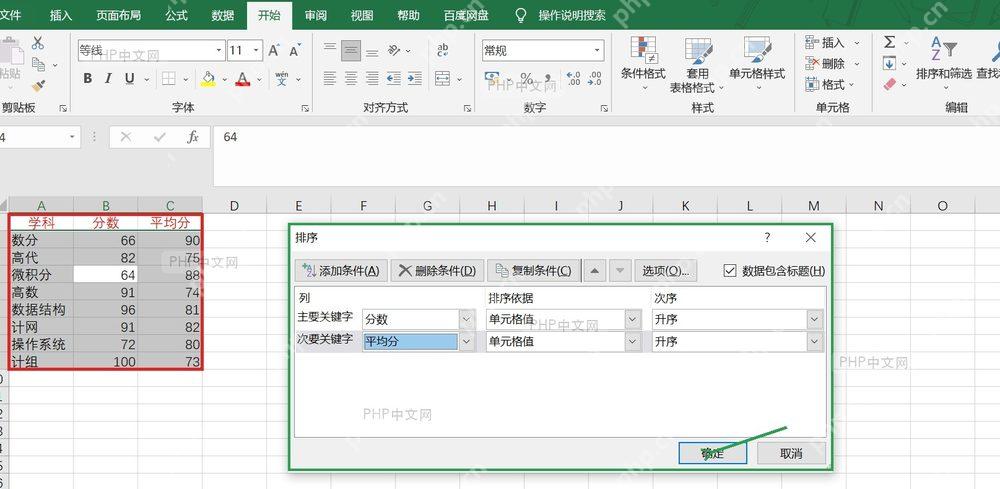Open the 排序和筛选 sort and filter menu
Image resolution: width=1000 pixels, height=489 pixels.
tap(944, 64)
